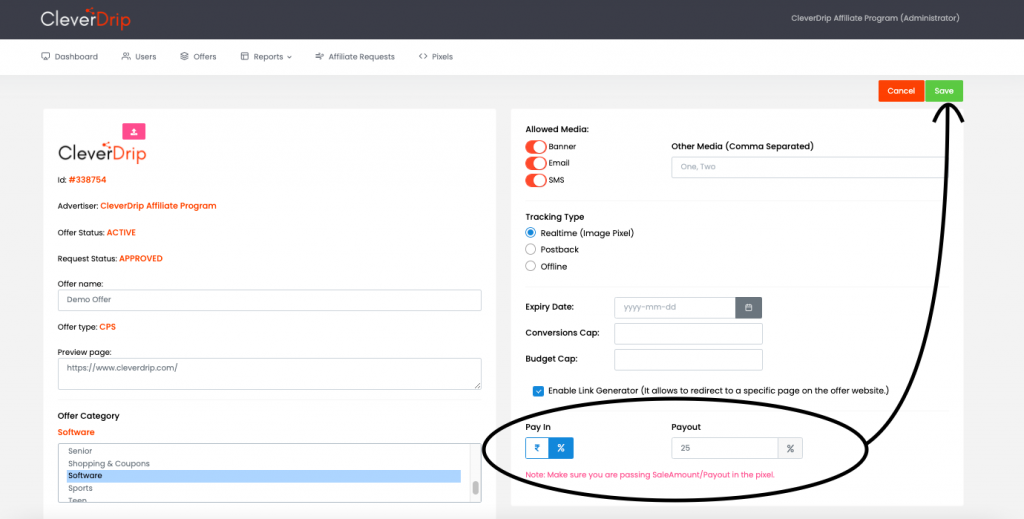Click the Cancel button
1024x519 pixels.
click(901, 91)
